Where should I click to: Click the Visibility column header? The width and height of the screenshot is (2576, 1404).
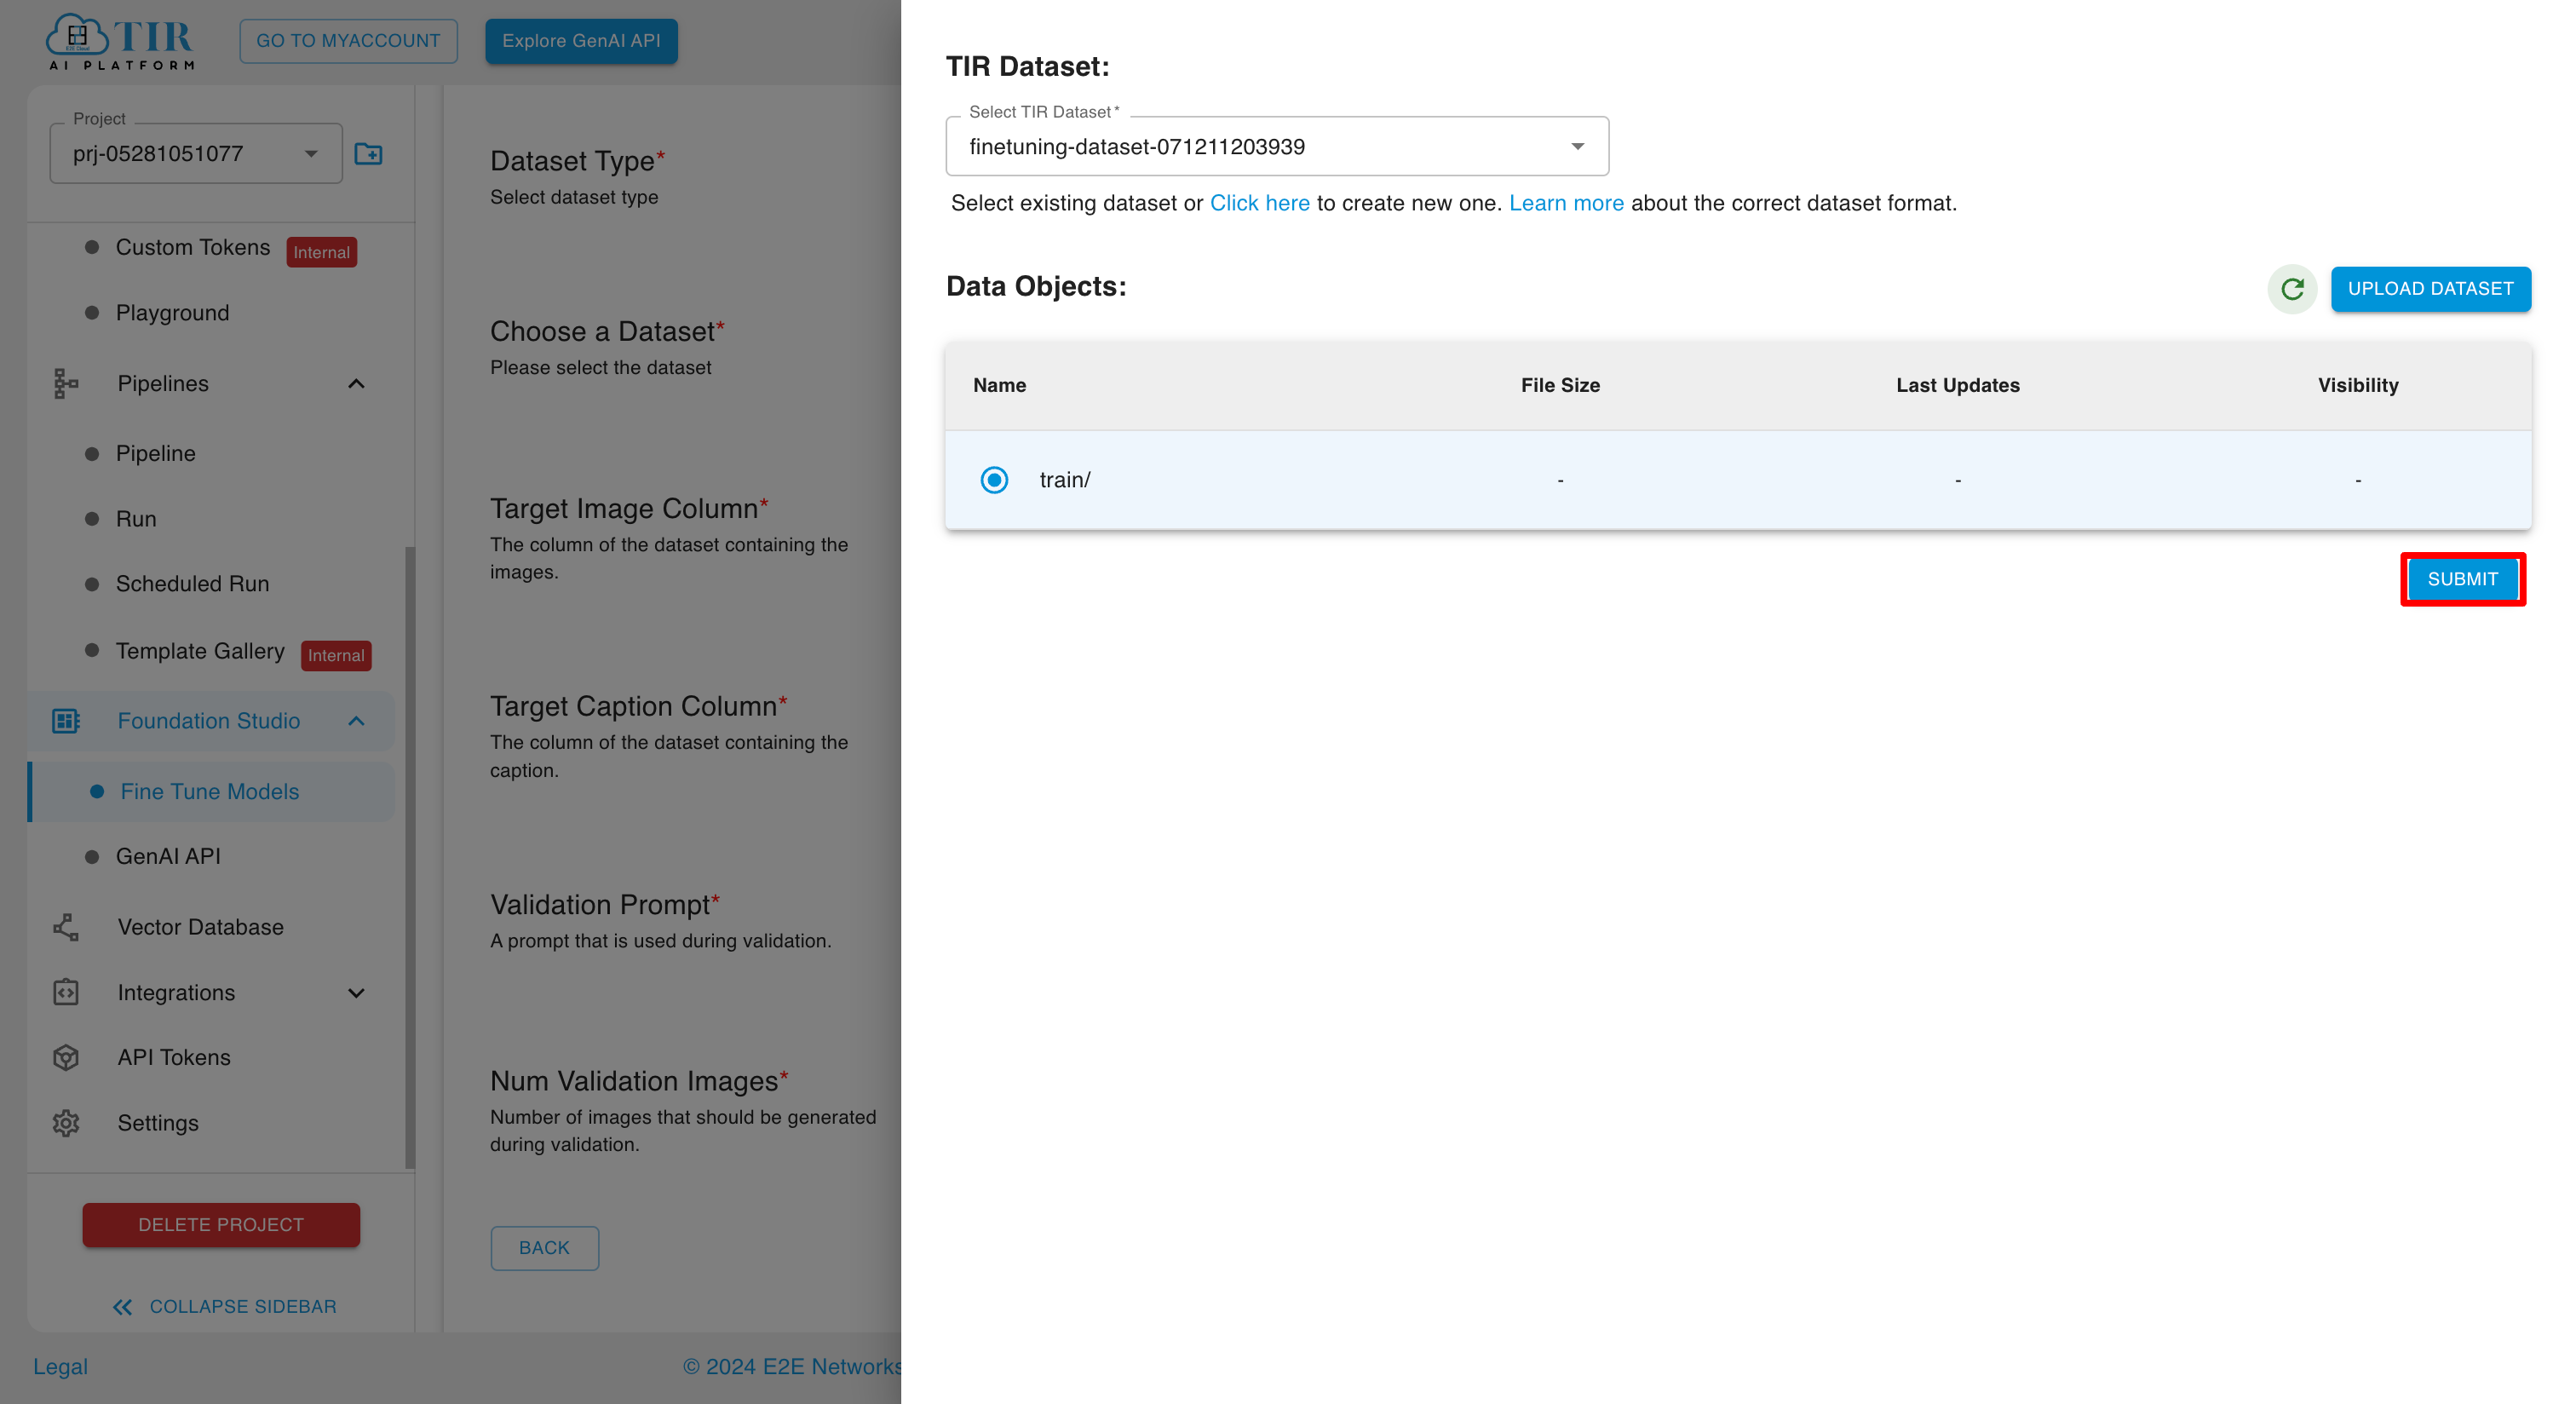(2358, 385)
